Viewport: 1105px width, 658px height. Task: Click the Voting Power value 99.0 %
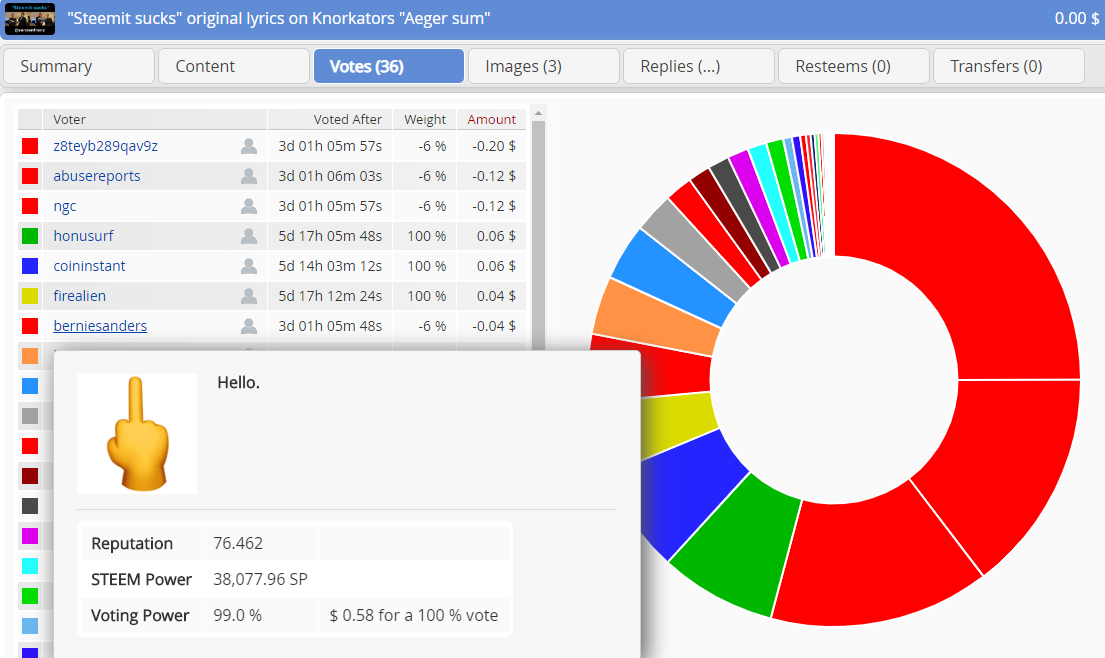[x=237, y=615]
